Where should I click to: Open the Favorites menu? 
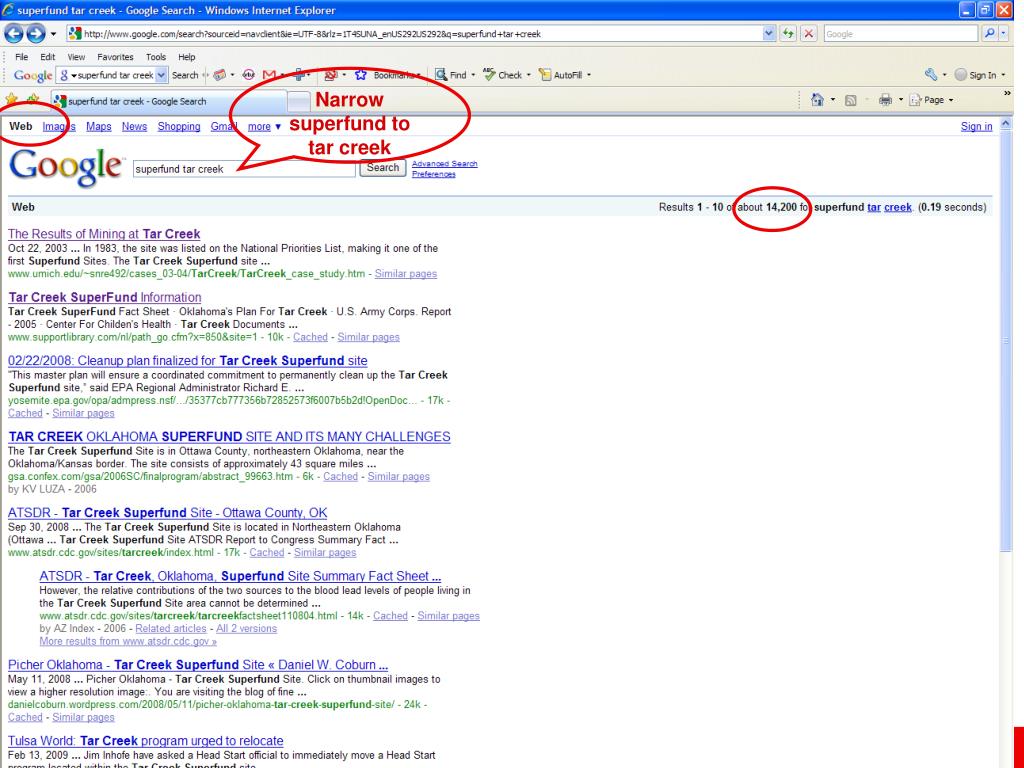(115, 57)
